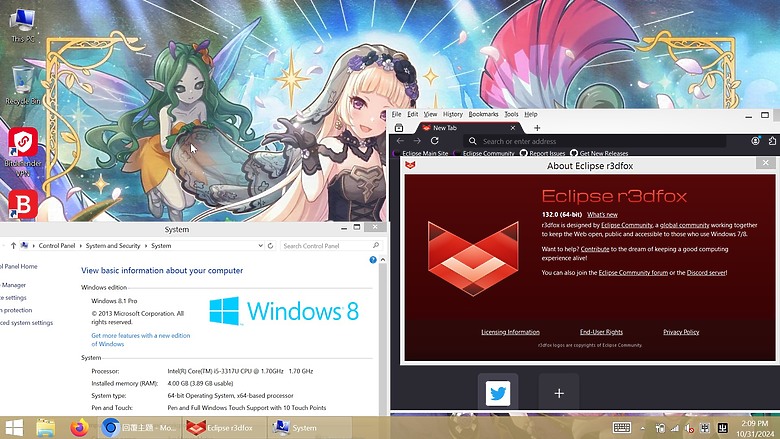Open Privacy Policy link
Image resolution: width=780 pixels, height=439 pixels.
point(681,332)
